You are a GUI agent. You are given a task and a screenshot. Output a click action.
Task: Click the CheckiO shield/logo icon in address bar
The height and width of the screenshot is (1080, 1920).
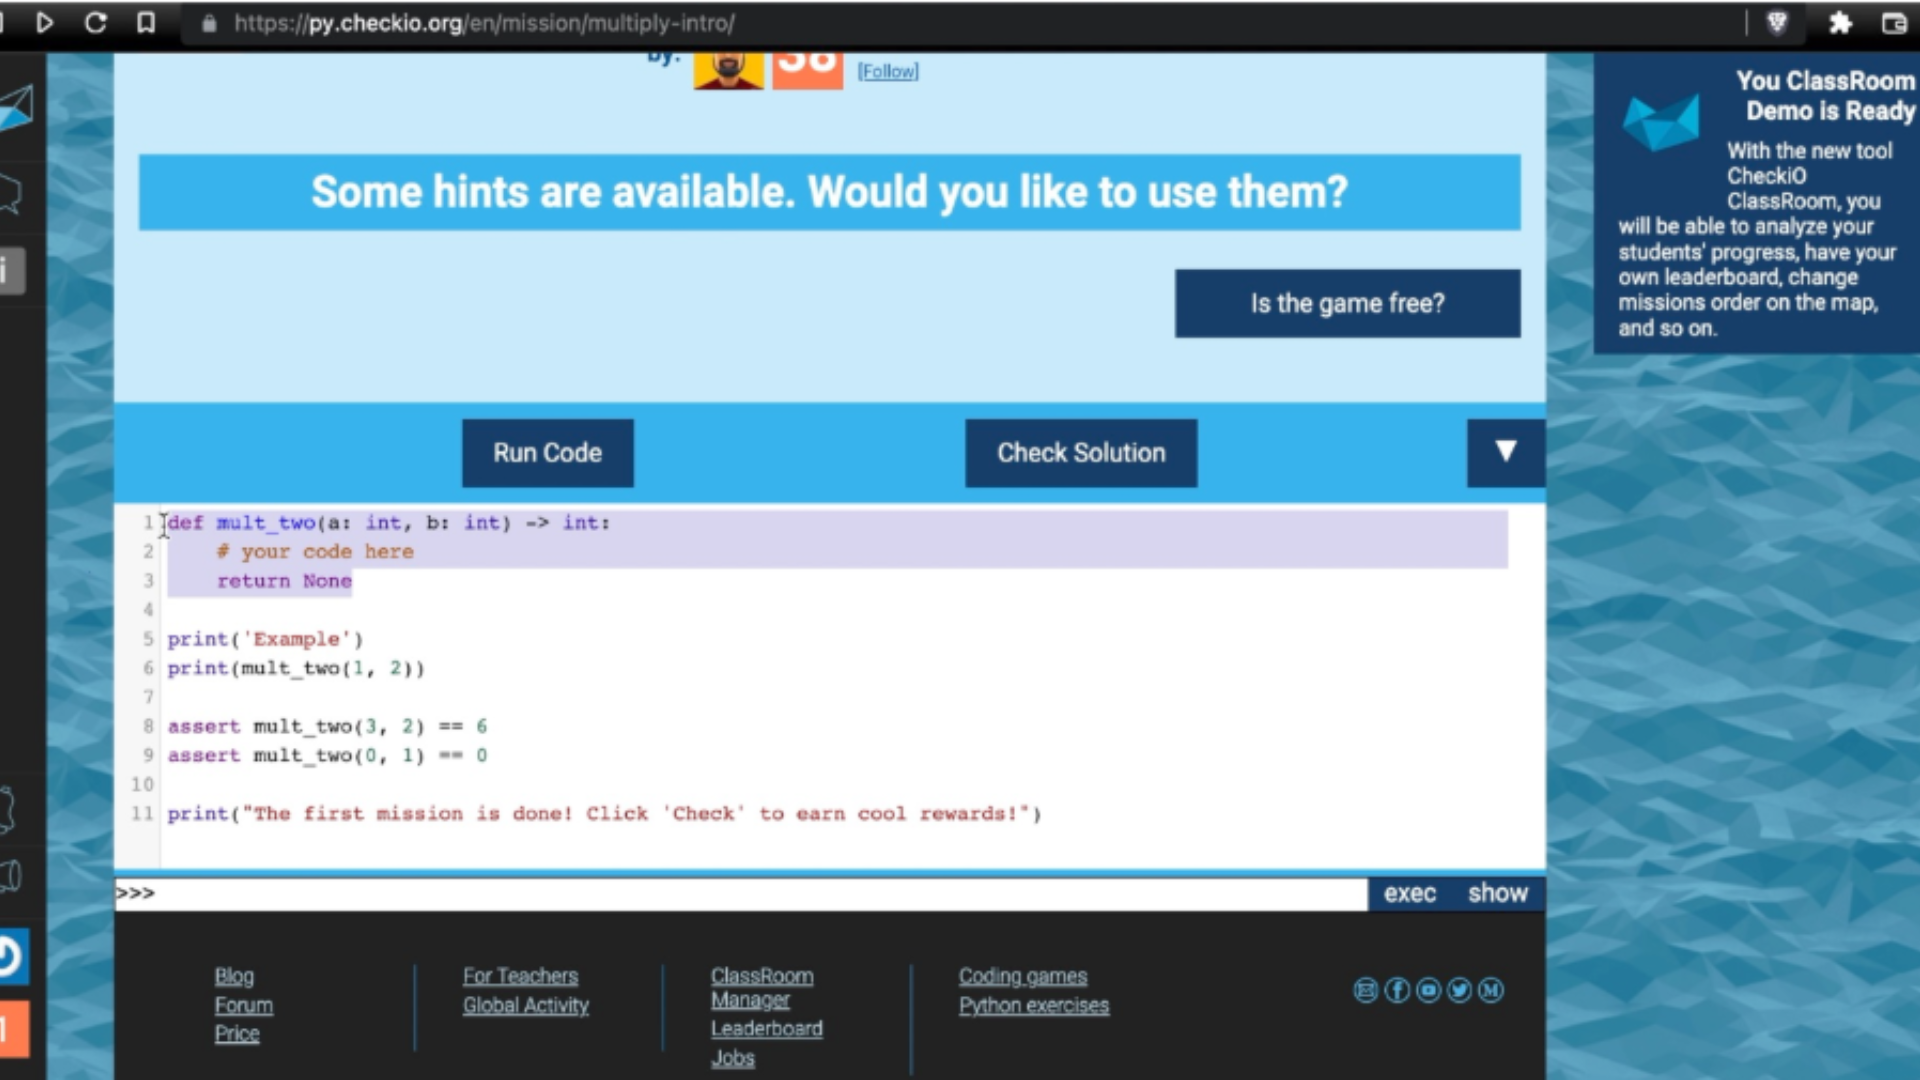point(1779,22)
